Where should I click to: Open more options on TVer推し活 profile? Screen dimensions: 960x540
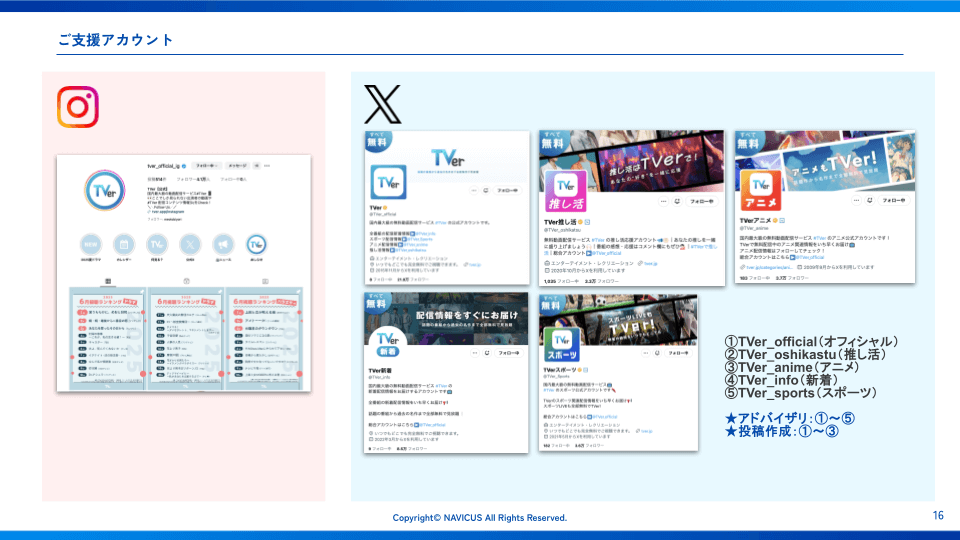(663, 201)
